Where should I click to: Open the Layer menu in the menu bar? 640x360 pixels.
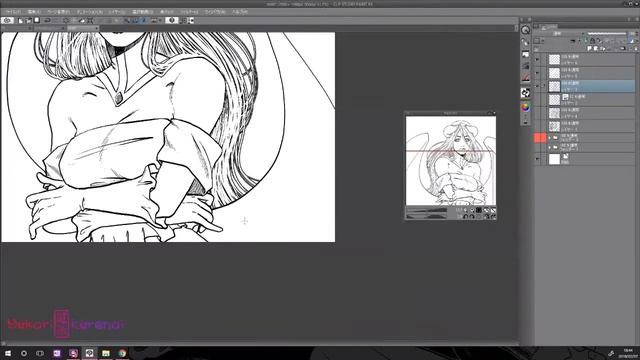point(117,12)
